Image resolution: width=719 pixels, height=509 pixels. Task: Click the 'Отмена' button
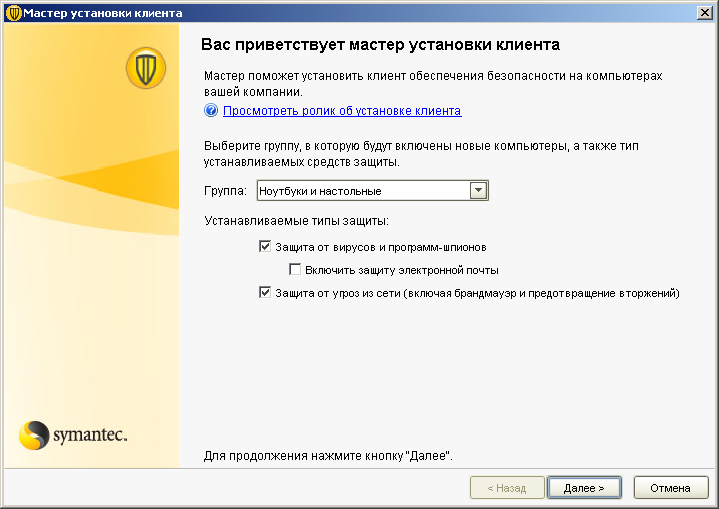click(670, 488)
